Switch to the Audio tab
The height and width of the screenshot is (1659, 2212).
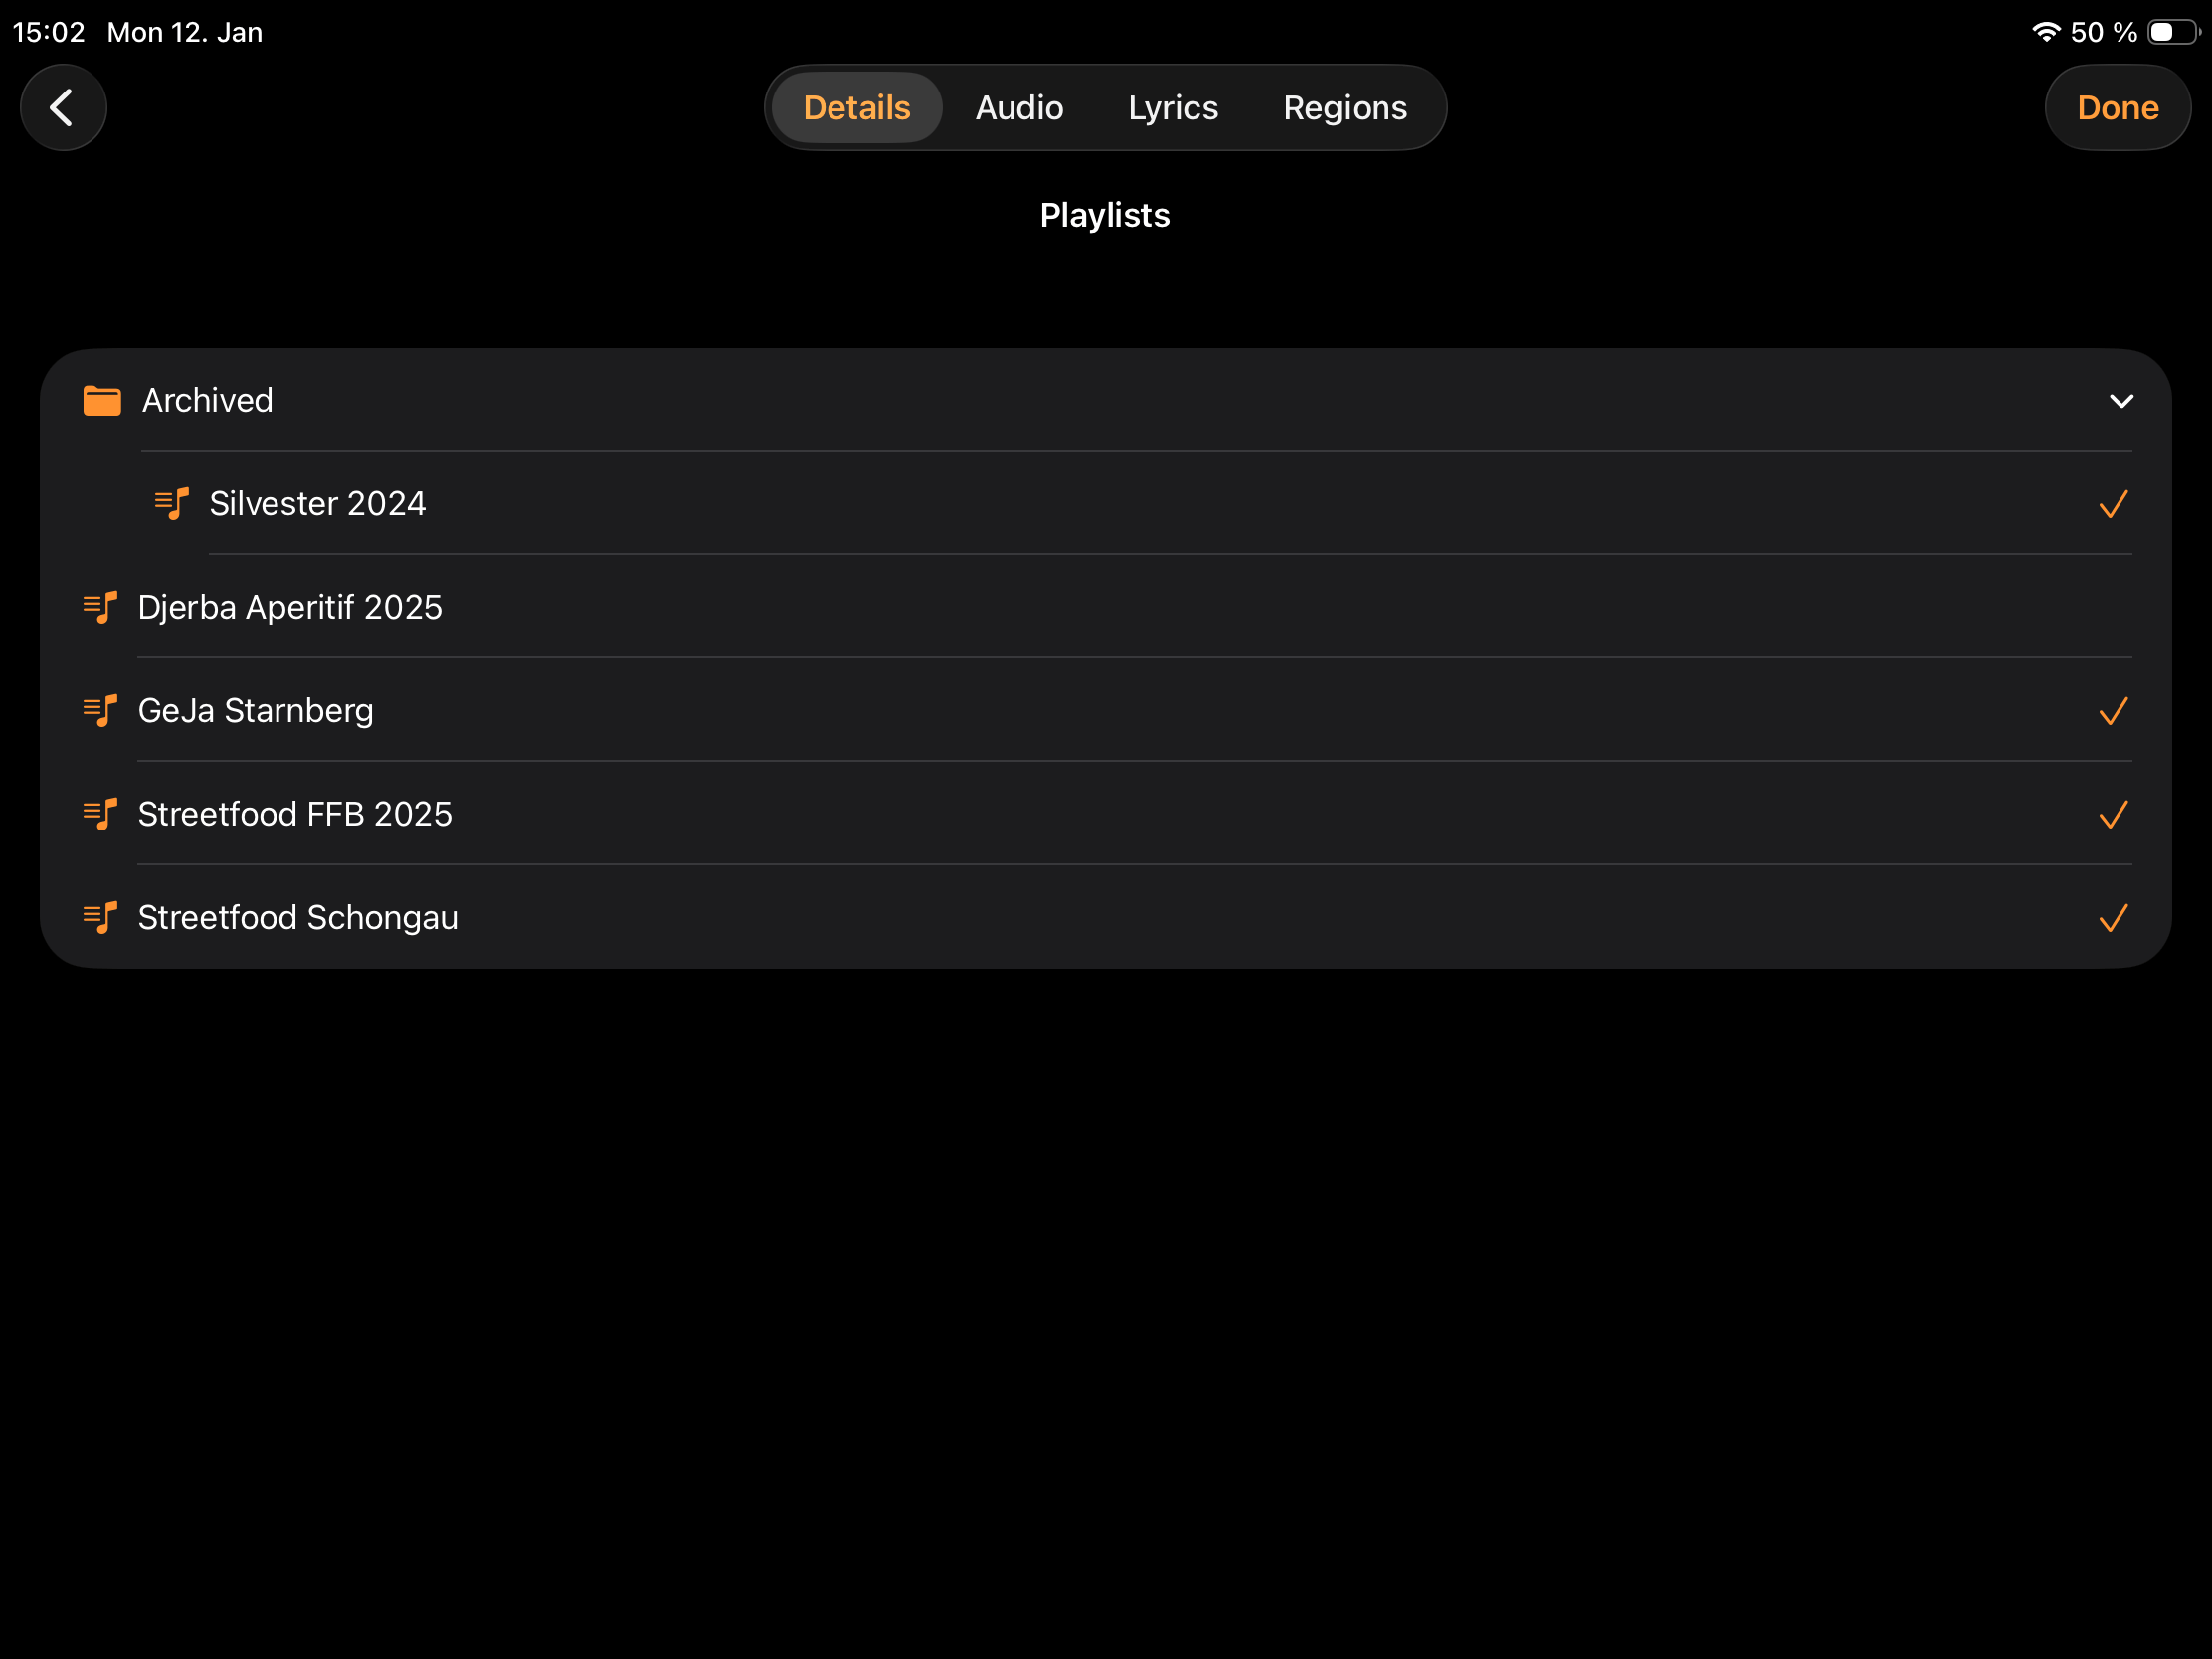point(1019,107)
